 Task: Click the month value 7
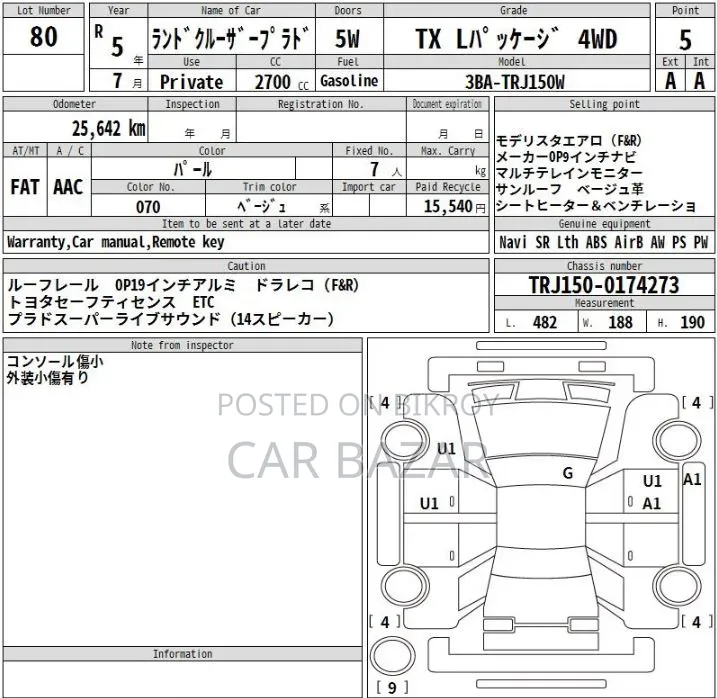click(x=118, y=81)
